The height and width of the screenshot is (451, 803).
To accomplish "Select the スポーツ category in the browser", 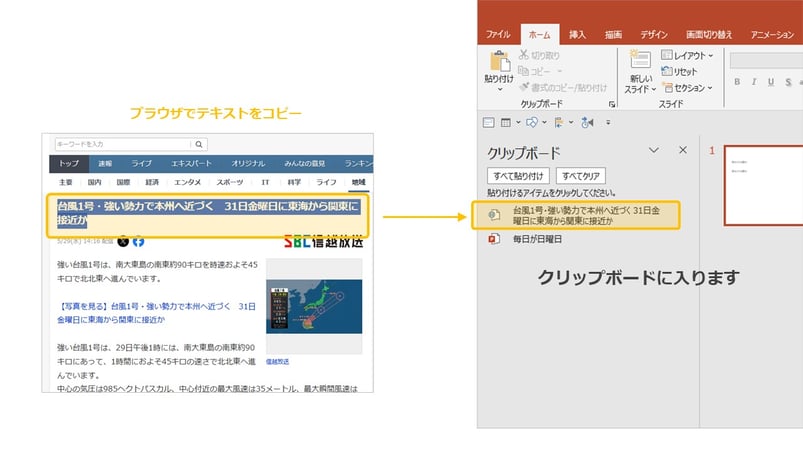I will click(229, 182).
